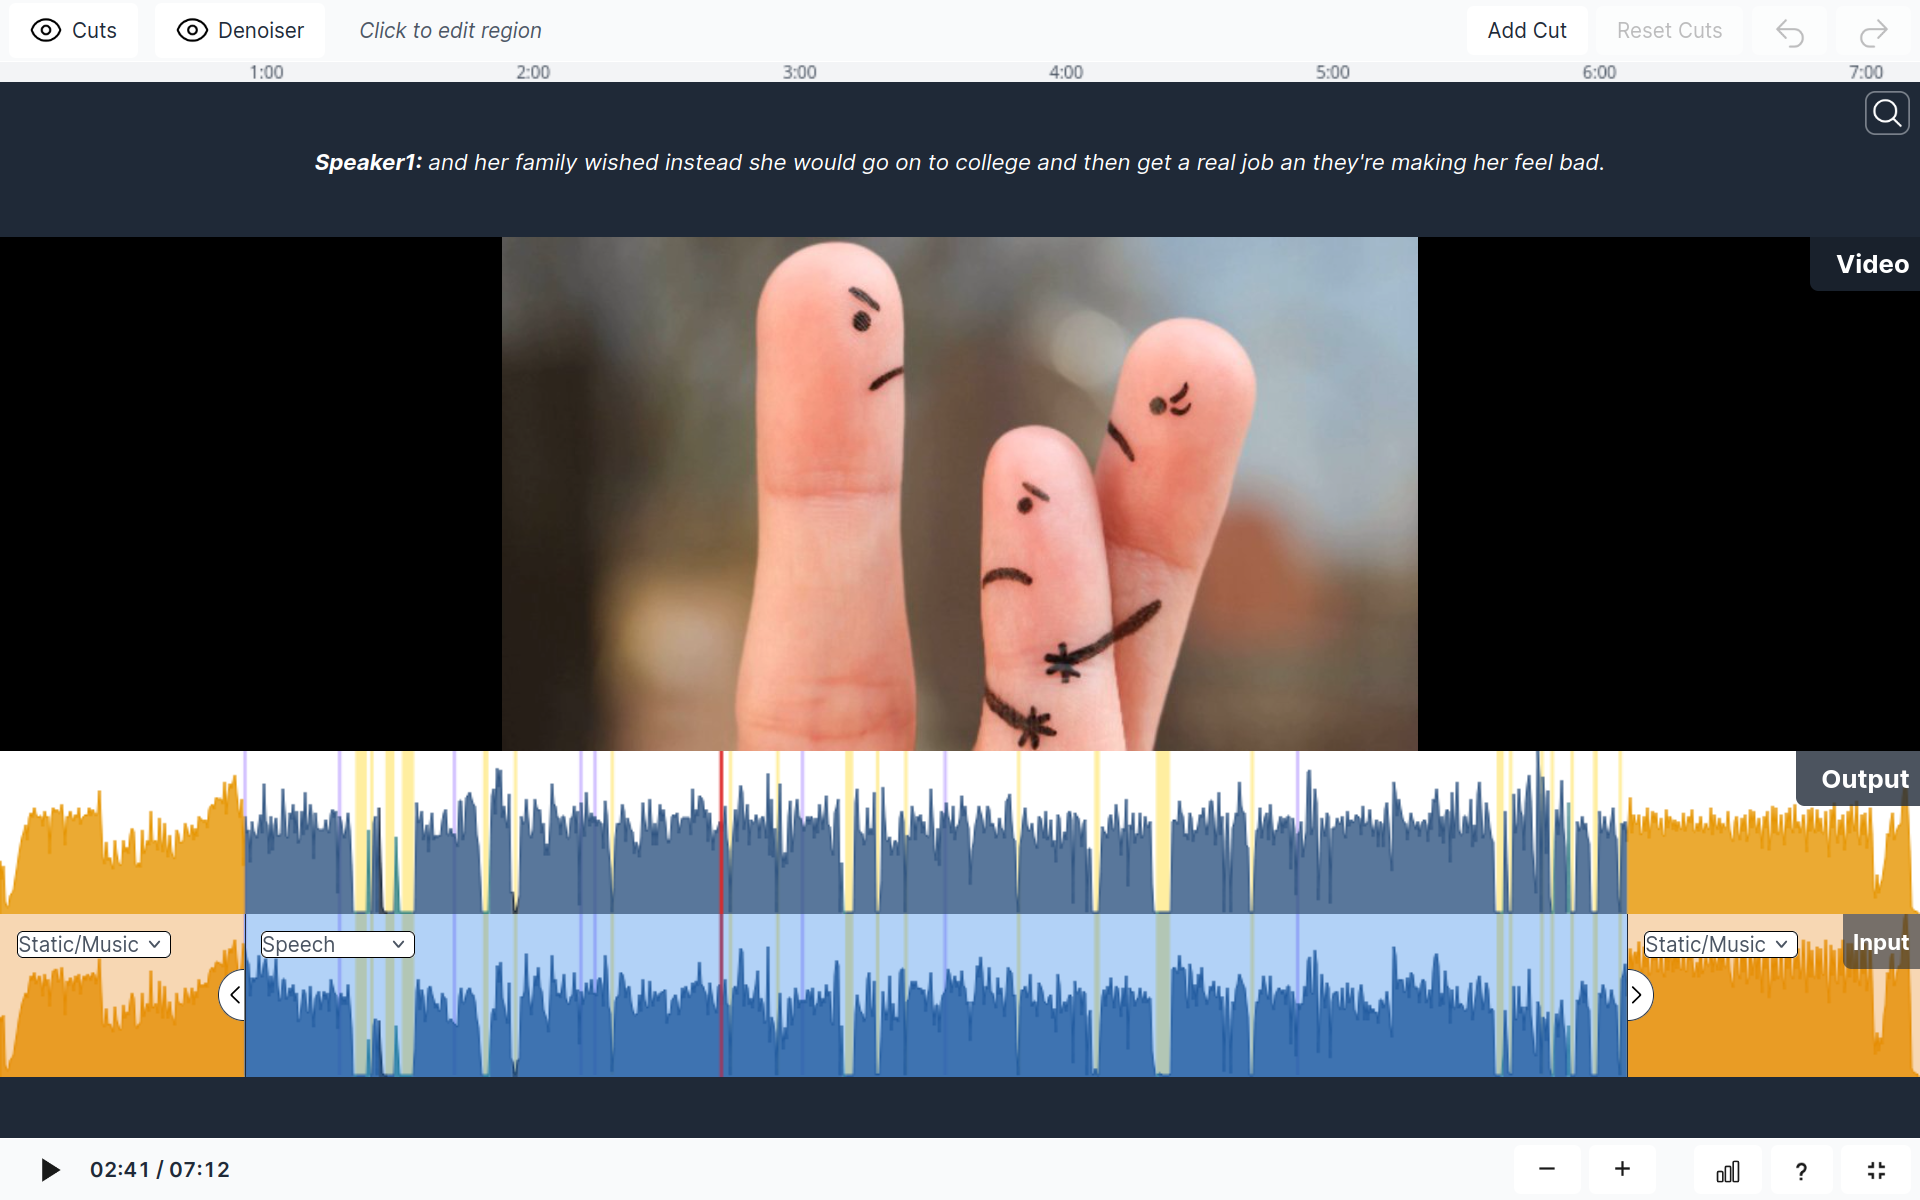Open the left Static/Music dropdown
This screenshot has width=1920, height=1200.
(x=93, y=944)
